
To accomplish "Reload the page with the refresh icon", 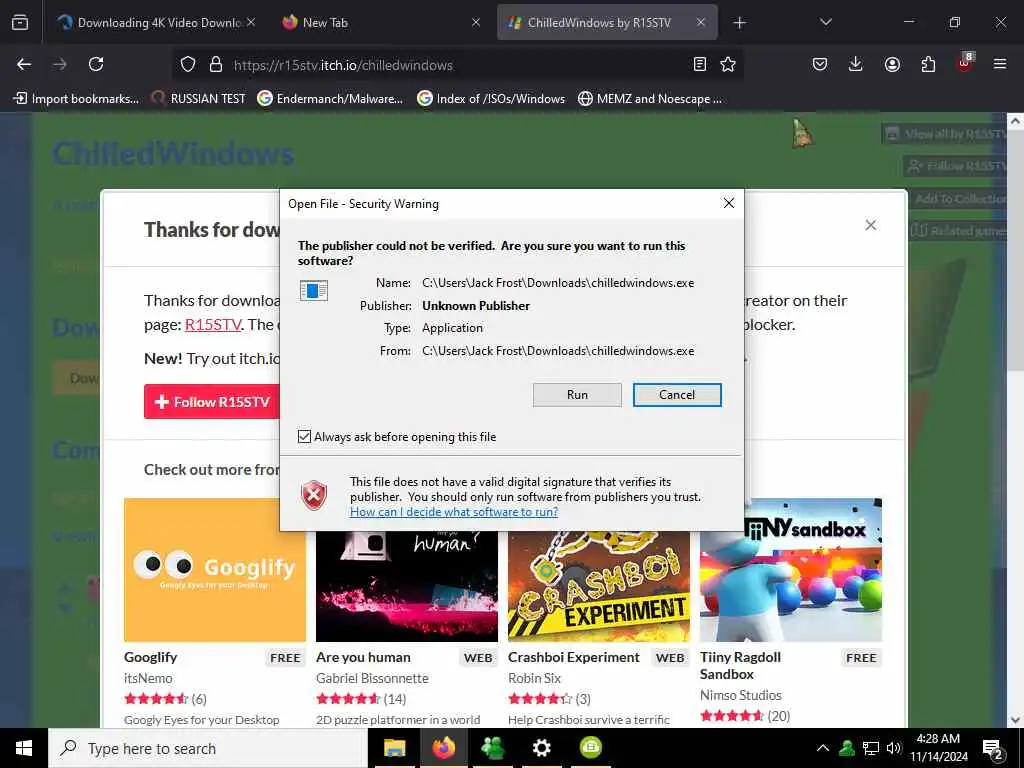I will tap(96, 64).
